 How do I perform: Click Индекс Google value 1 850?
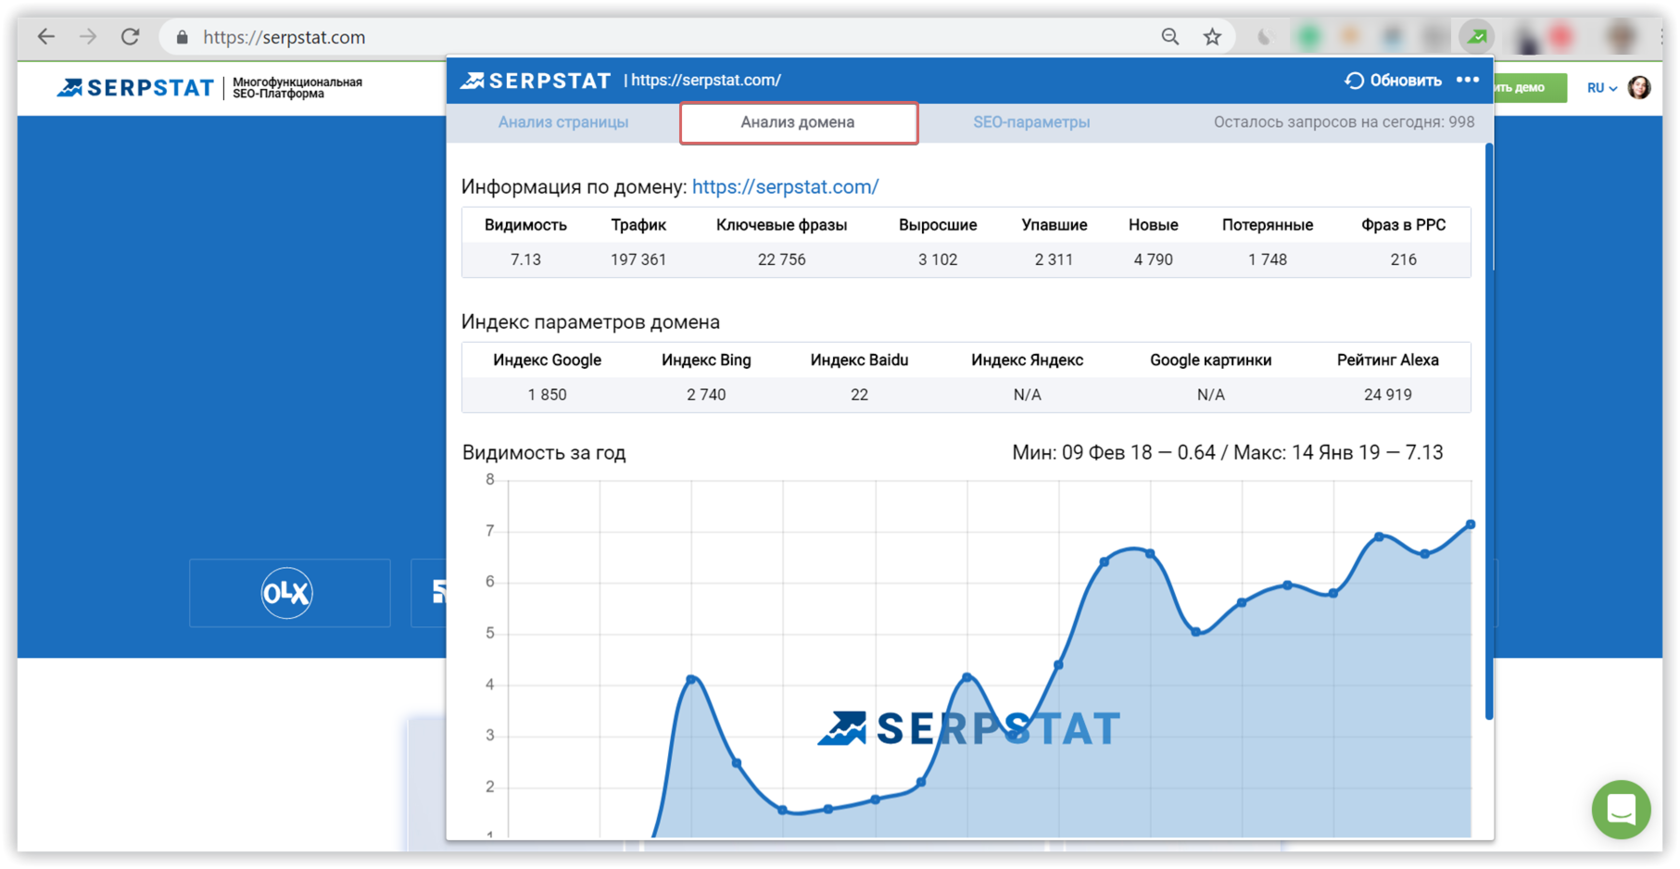(x=547, y=395)
